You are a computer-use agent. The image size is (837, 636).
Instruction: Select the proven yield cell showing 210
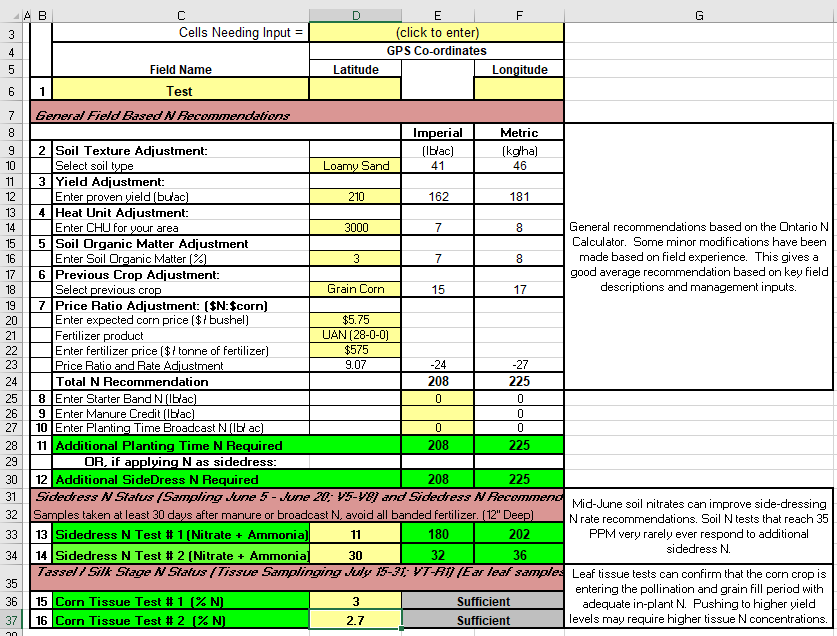355,197
